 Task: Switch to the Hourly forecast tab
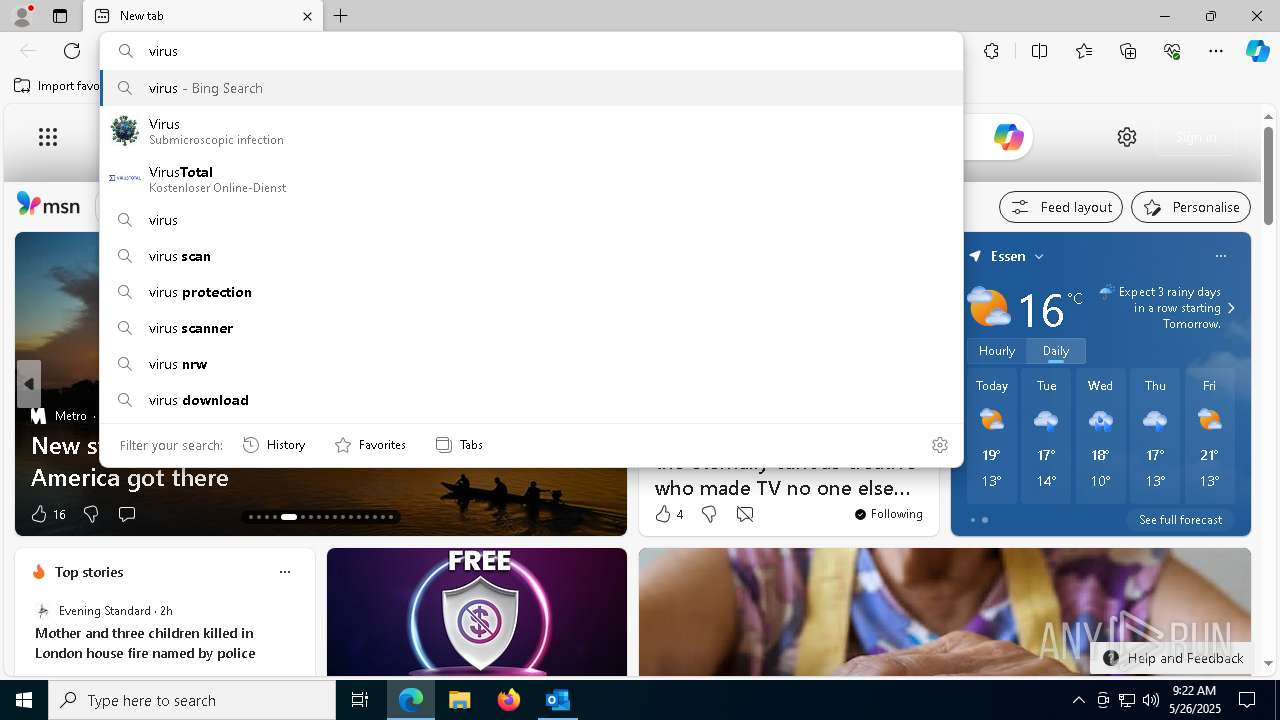[x=997, y=351]
